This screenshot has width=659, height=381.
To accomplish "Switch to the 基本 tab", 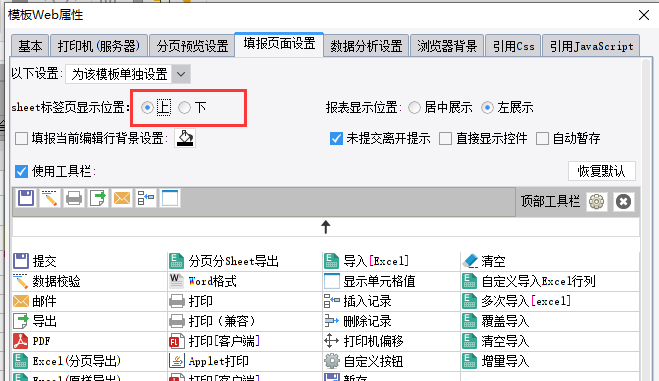I will coord(30,46).
